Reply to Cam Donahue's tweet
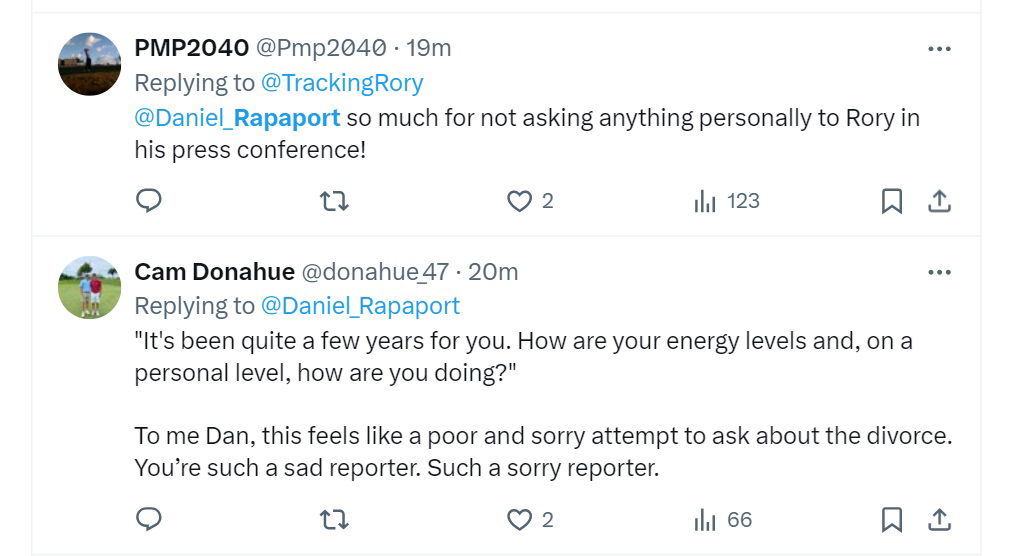The image size is (1025, 556). [x=149, y=520]
